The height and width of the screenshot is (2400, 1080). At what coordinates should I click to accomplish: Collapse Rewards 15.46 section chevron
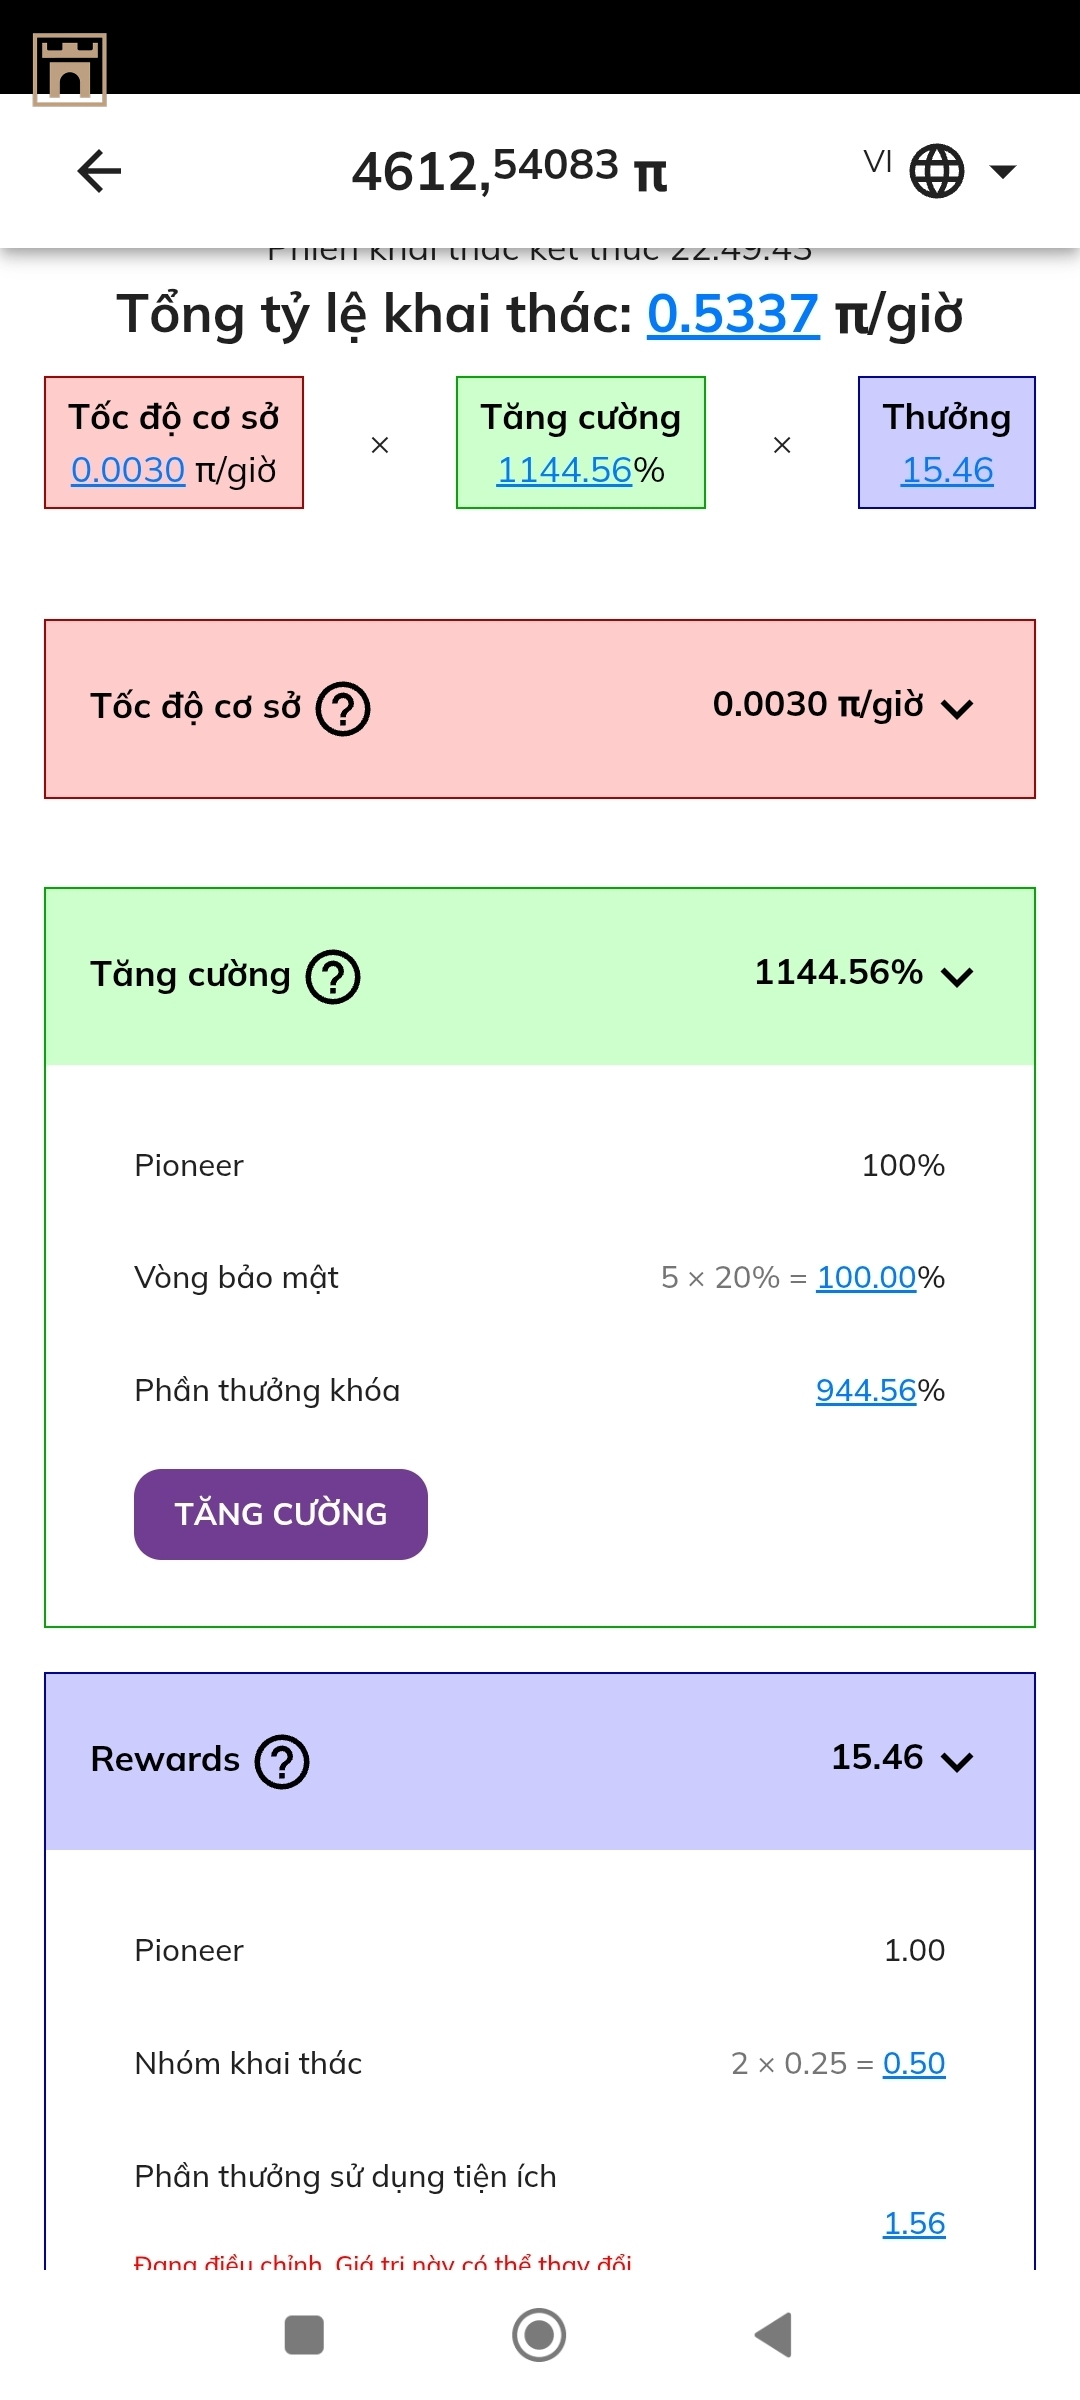957,1762
